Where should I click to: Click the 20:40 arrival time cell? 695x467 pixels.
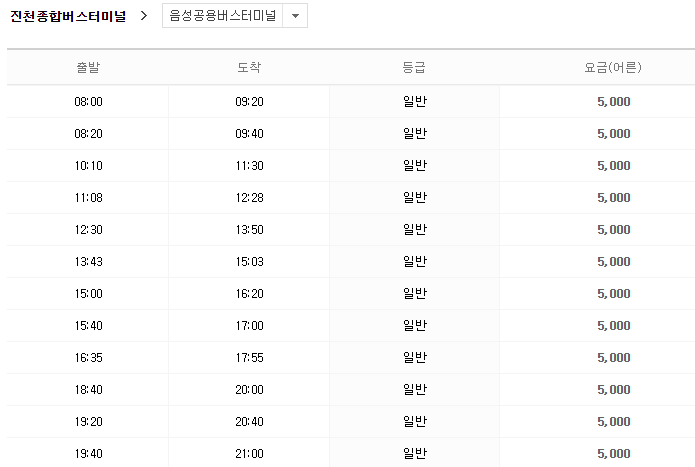coord(249,422)
